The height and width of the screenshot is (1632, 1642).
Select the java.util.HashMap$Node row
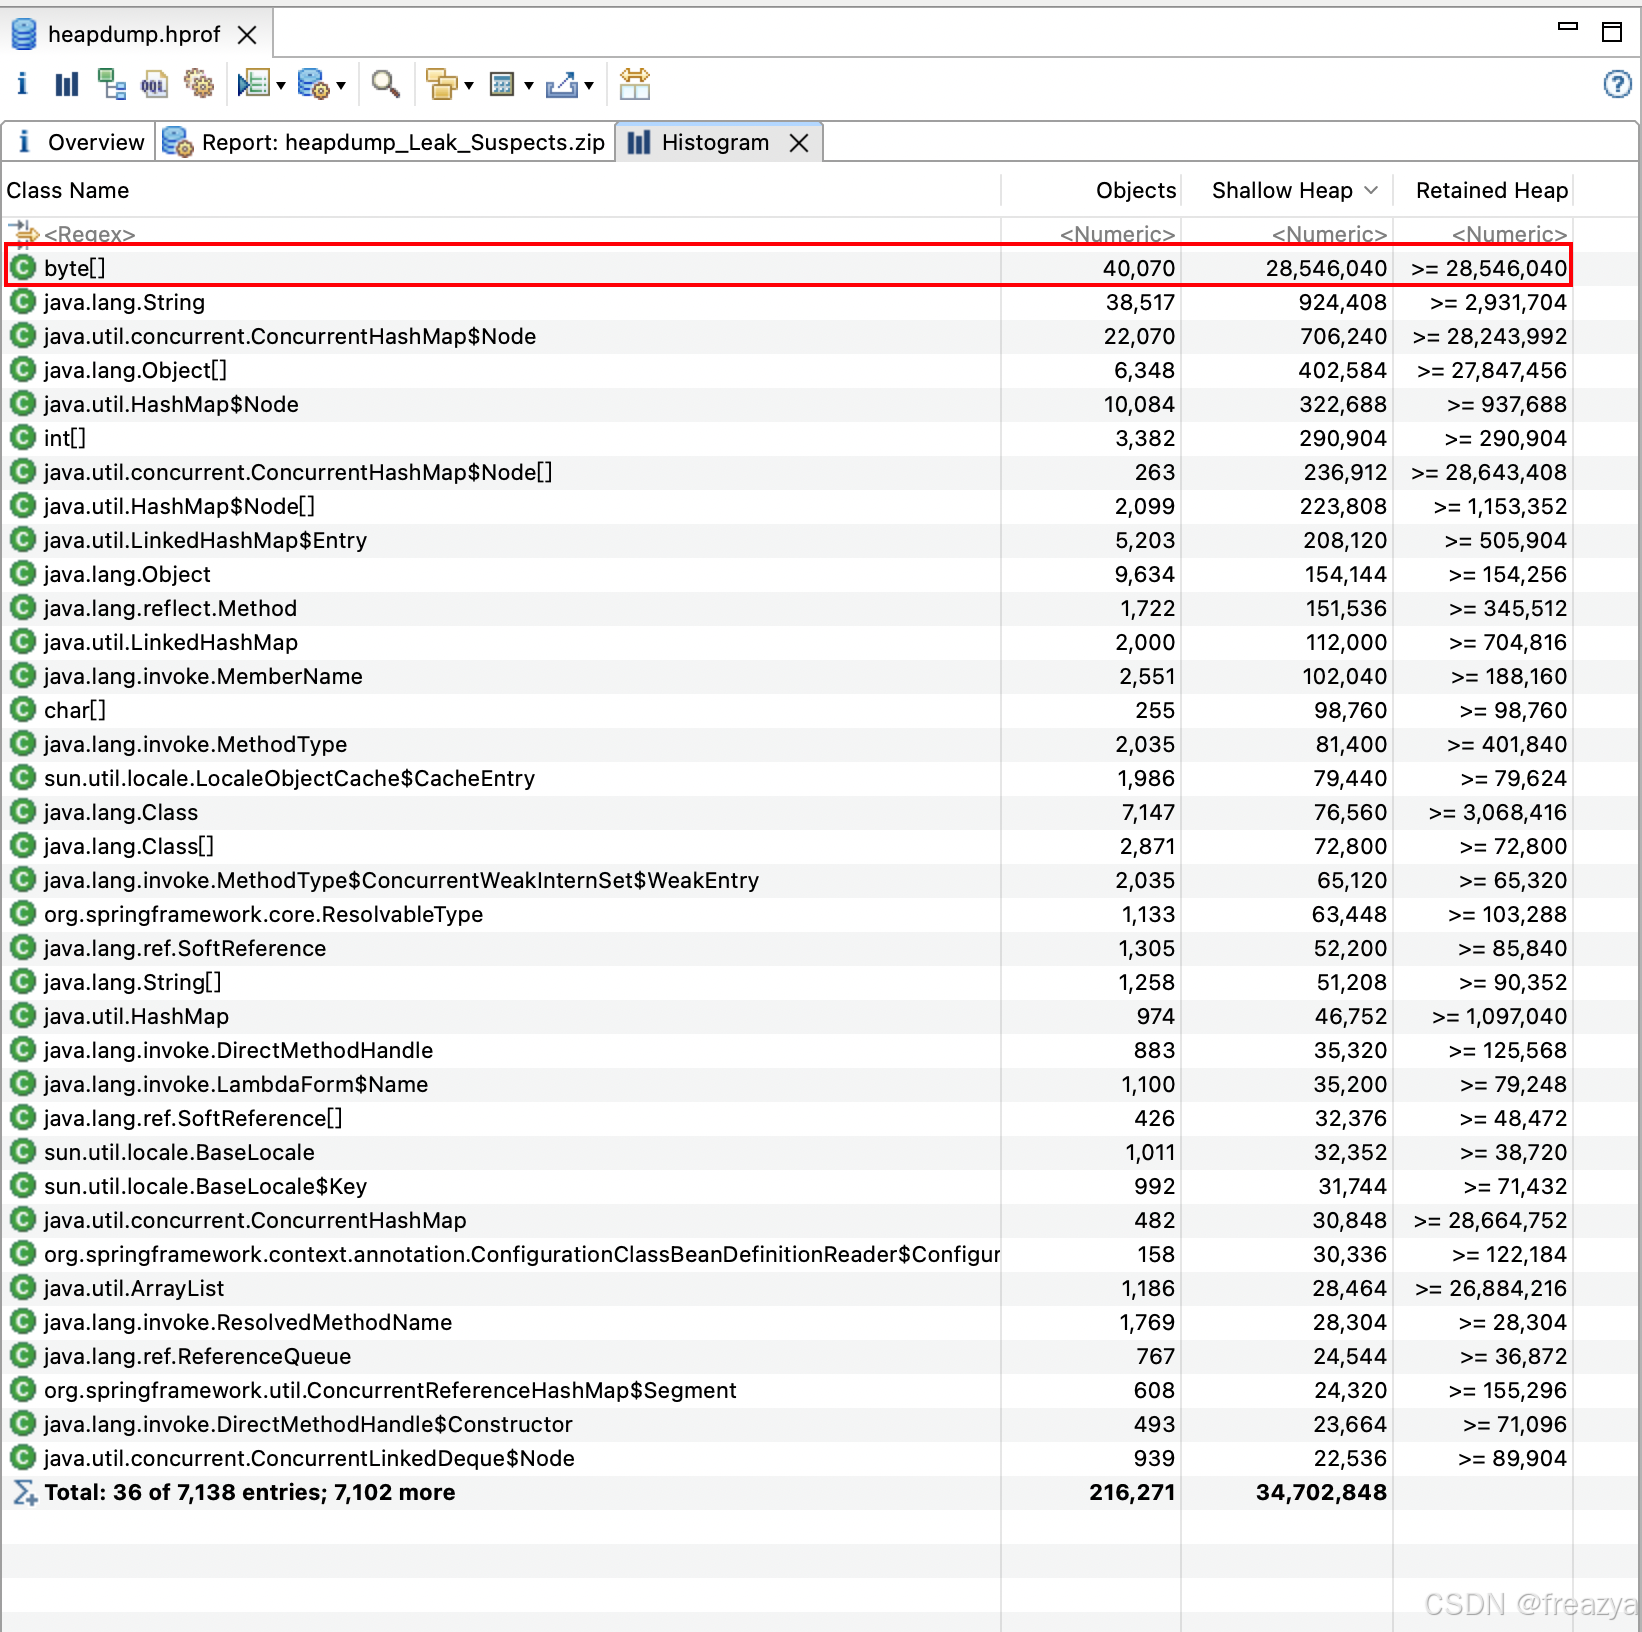pyautogui.click(x=788, y=404)
